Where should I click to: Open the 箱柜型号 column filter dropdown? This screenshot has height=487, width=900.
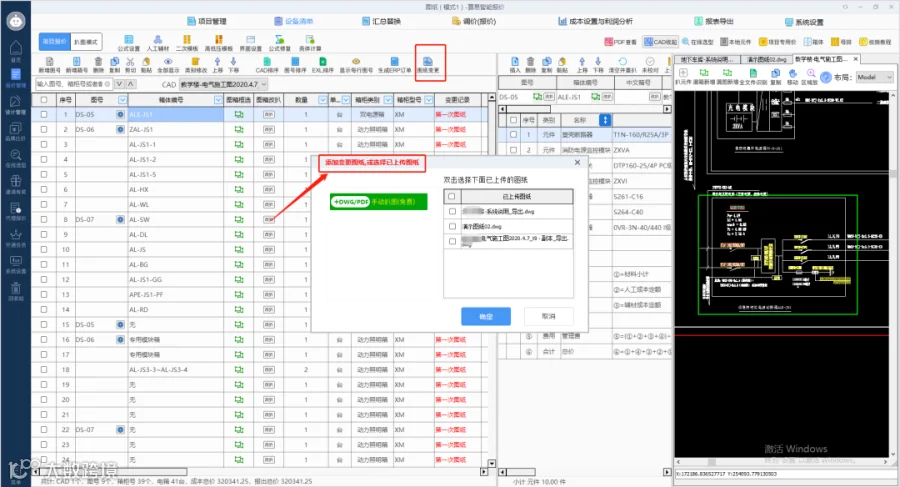pyautogui.click(x=428, y=100)
